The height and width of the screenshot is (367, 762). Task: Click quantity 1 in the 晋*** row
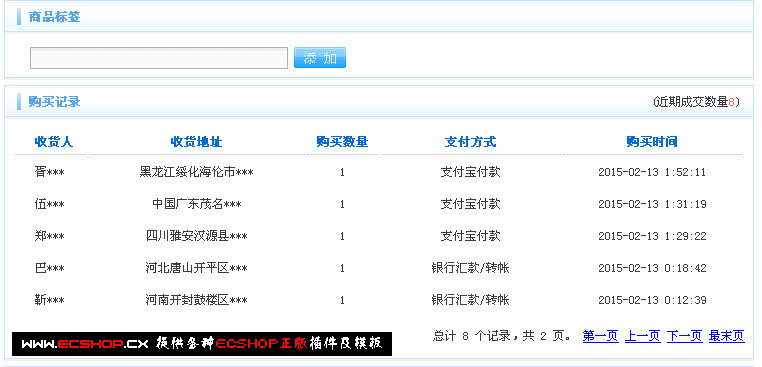coord(342,172)
